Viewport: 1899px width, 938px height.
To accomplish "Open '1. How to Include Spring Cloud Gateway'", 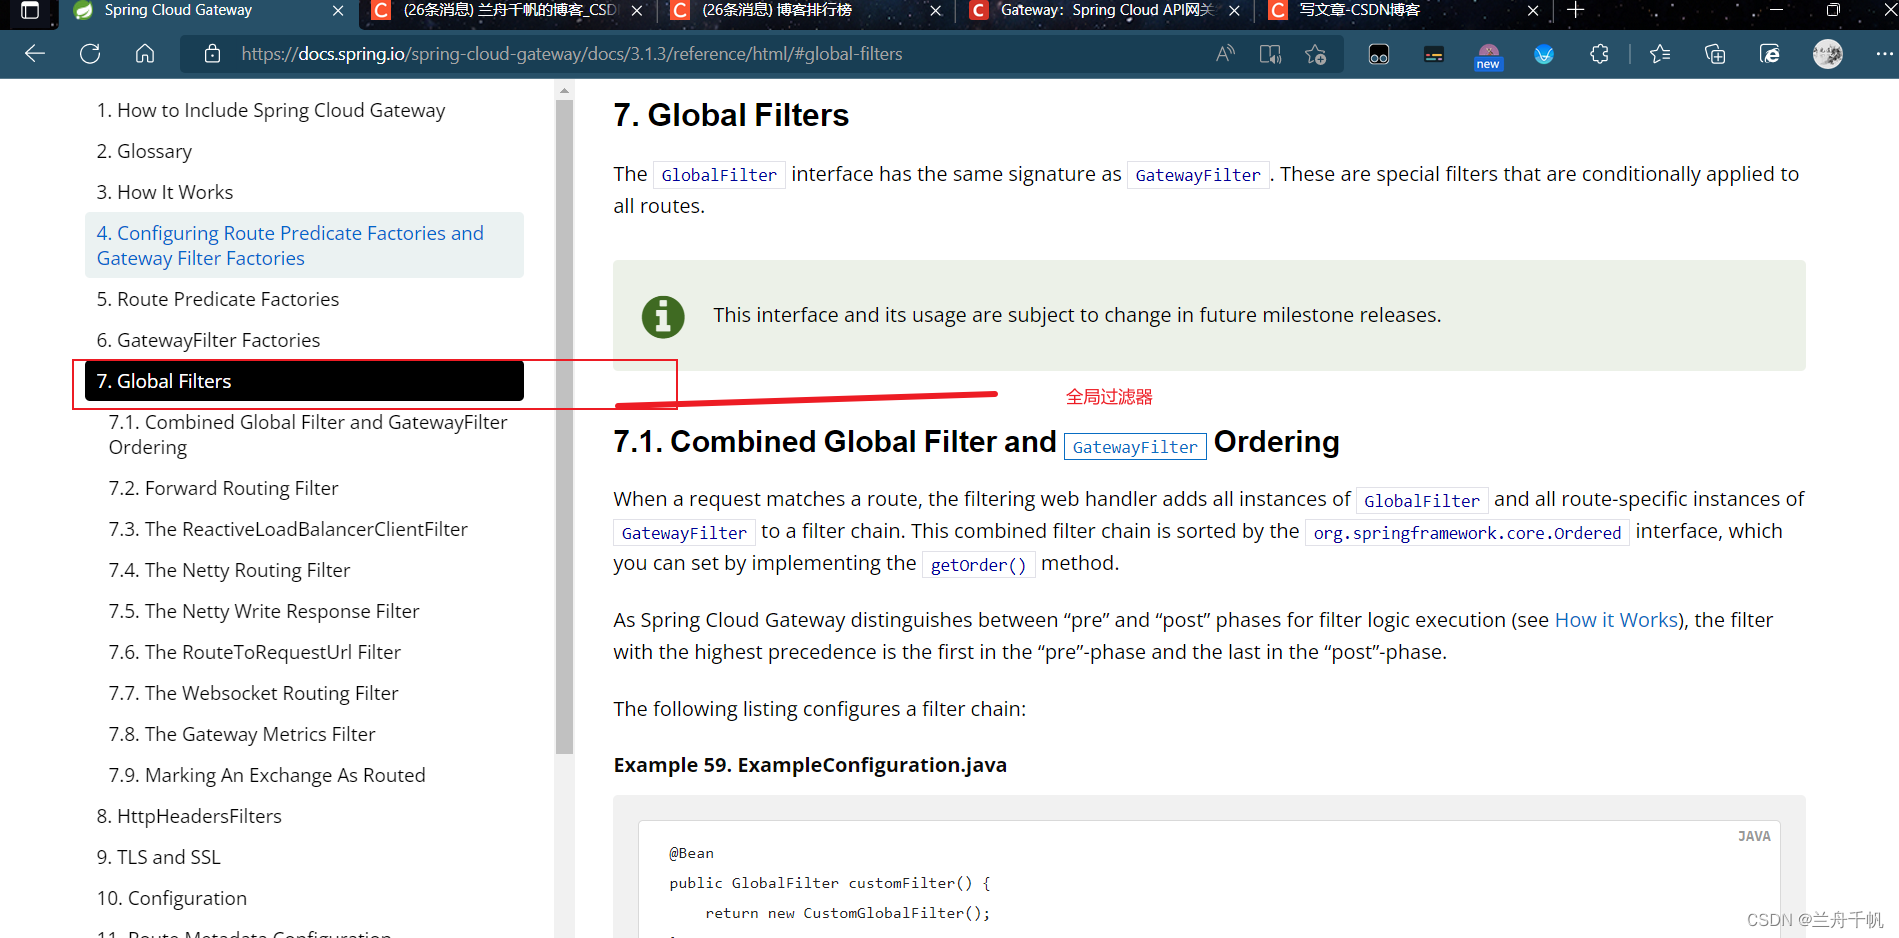I will pyautogui.click(x=271, y=110).
